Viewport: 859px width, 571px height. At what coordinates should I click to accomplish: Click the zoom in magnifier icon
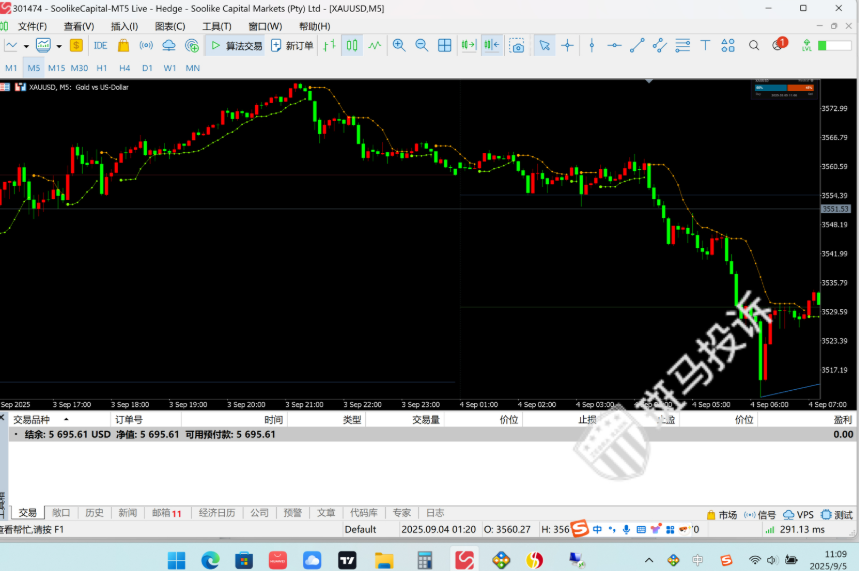(399, 45)
